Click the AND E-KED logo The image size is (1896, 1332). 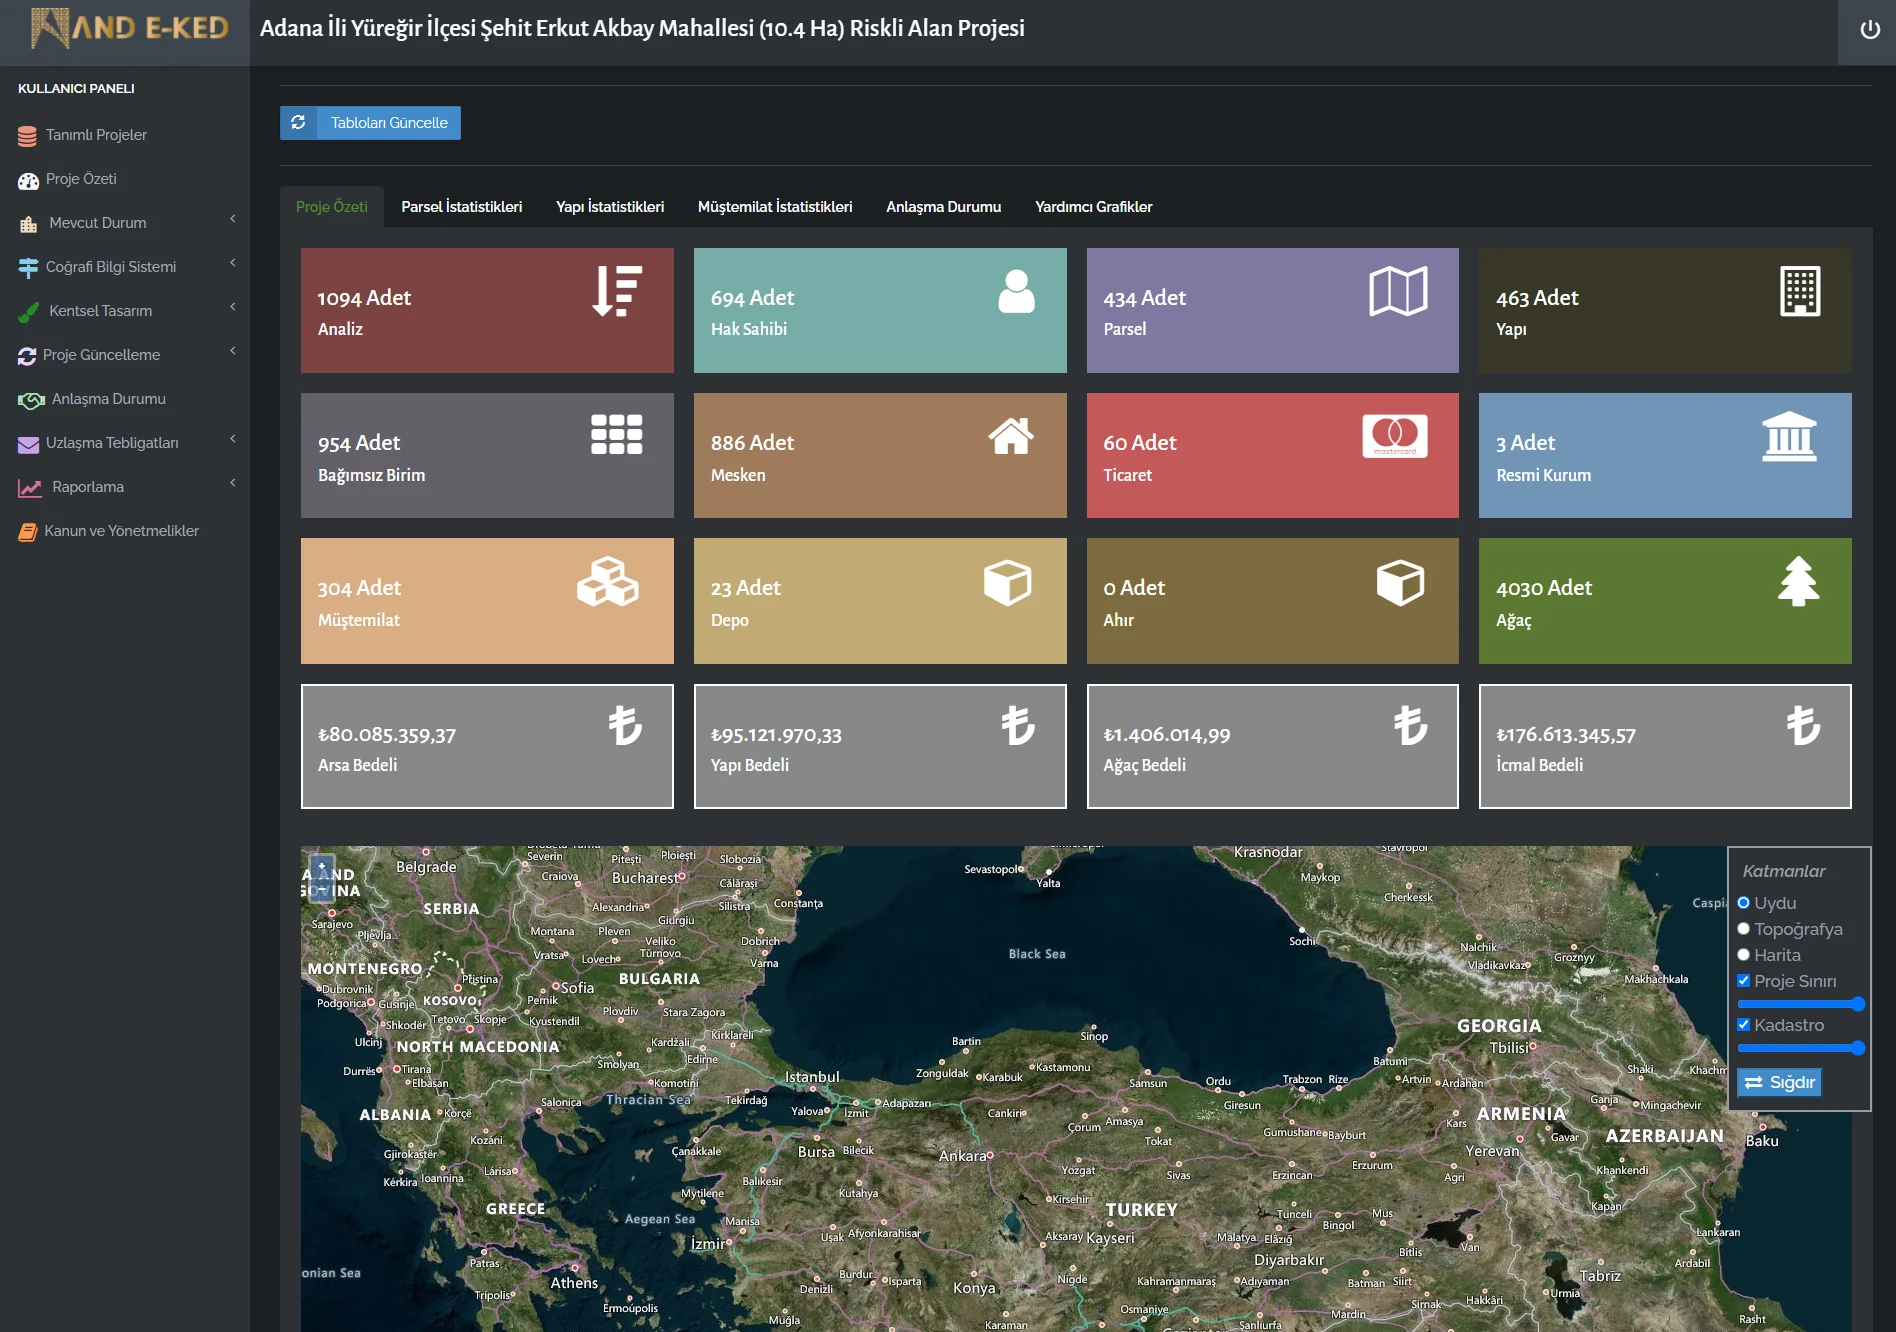(130, 28)
